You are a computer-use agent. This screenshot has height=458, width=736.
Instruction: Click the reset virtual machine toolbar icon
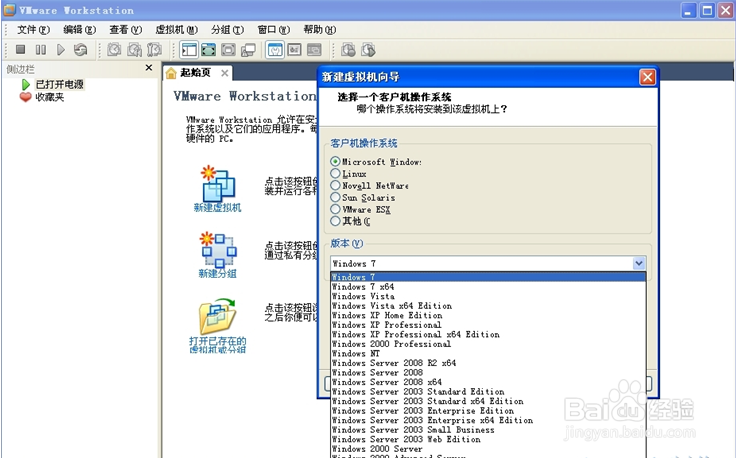tap(81, 49)
